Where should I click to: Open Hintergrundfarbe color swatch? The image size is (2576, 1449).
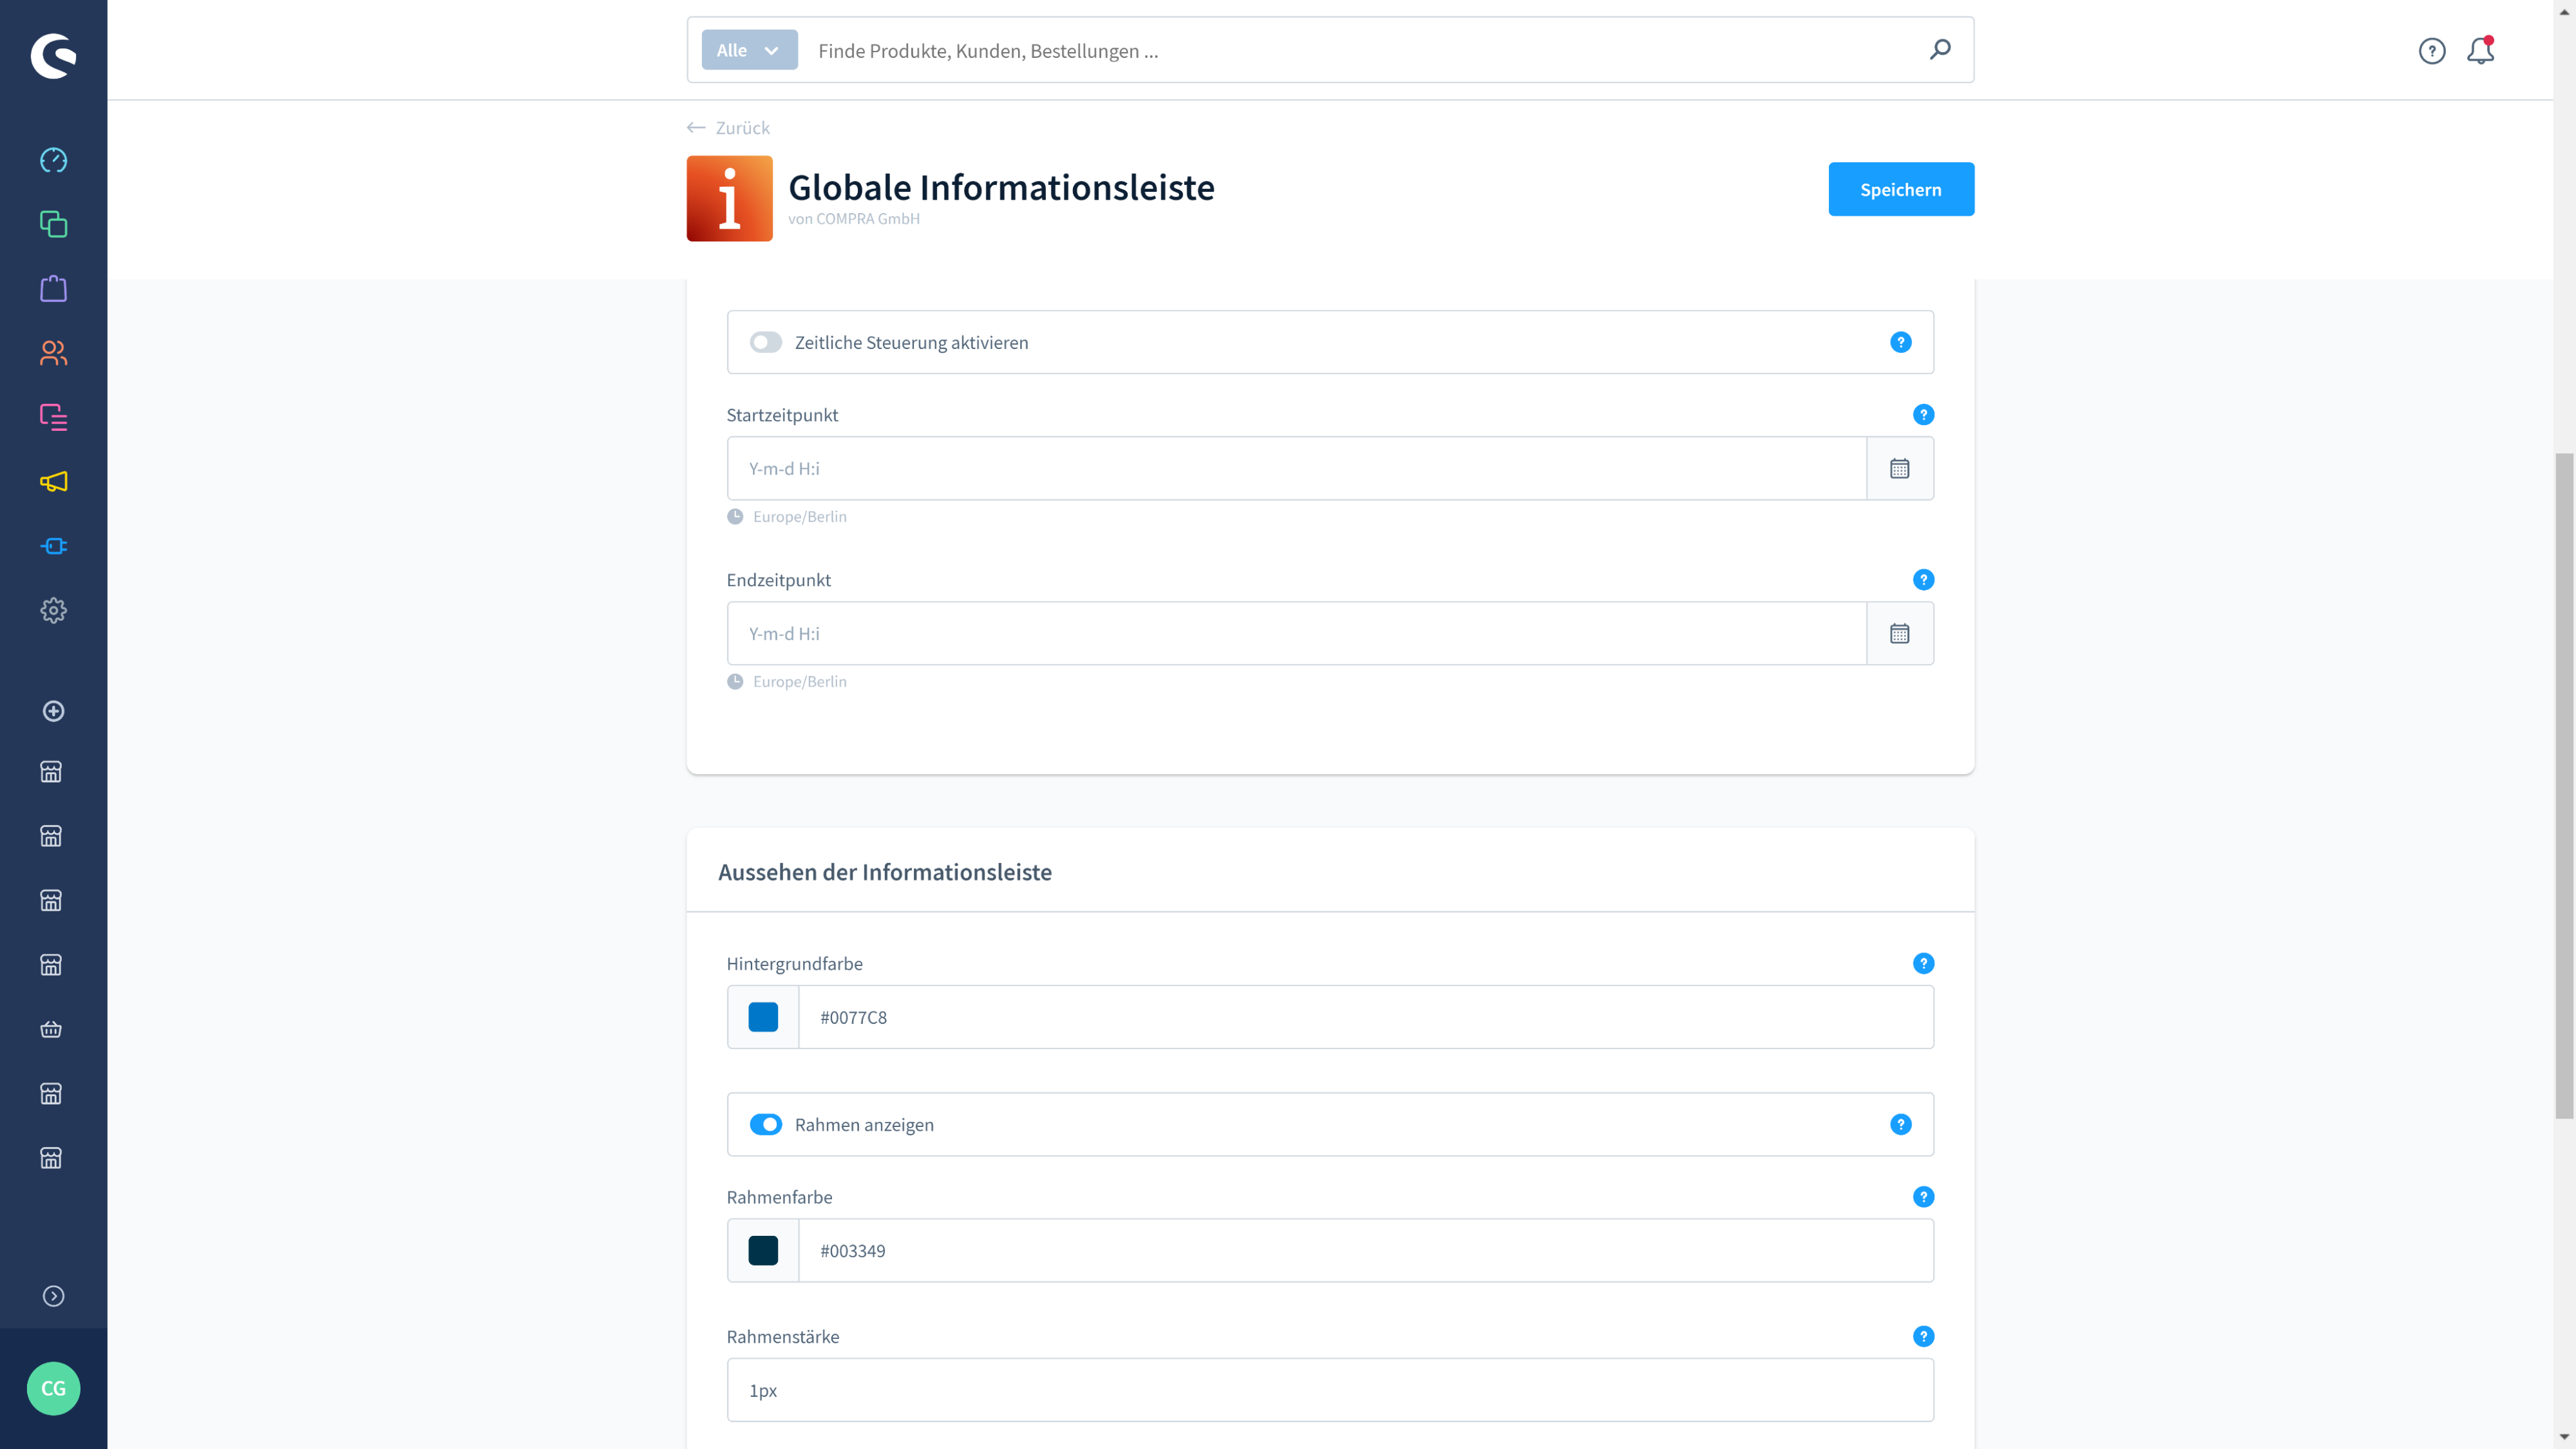(x=763, y=1017)
